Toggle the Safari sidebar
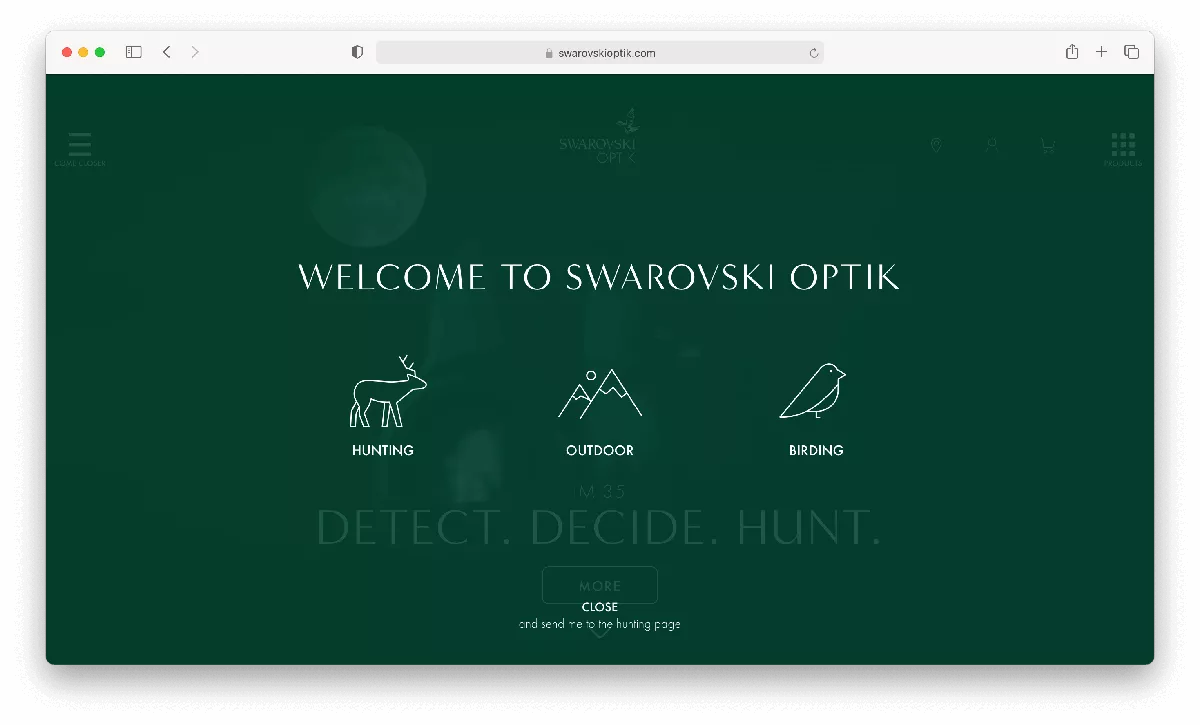 133,52
